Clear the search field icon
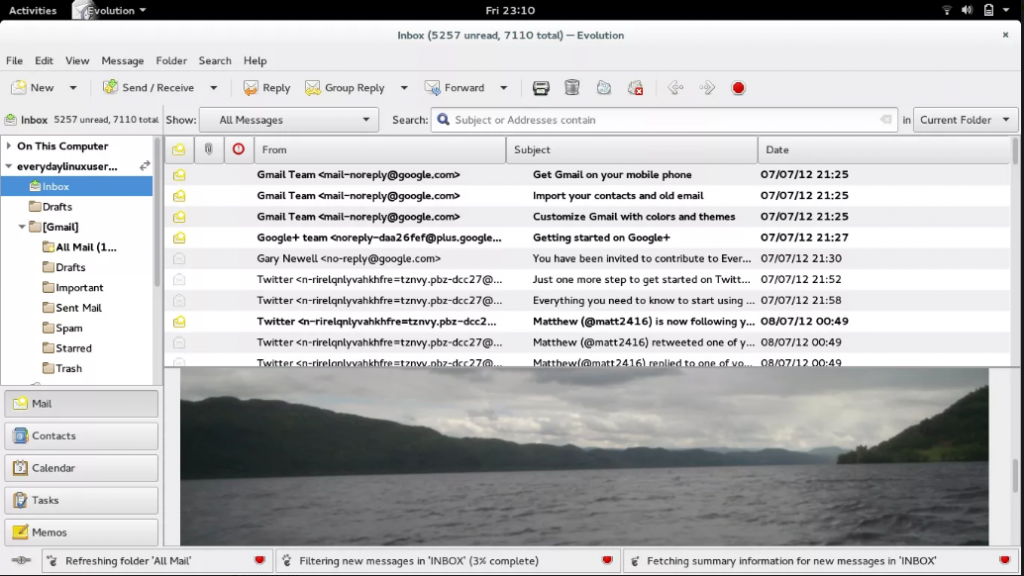The width and height of the screenshot is (1024, 576). (886, 120)
